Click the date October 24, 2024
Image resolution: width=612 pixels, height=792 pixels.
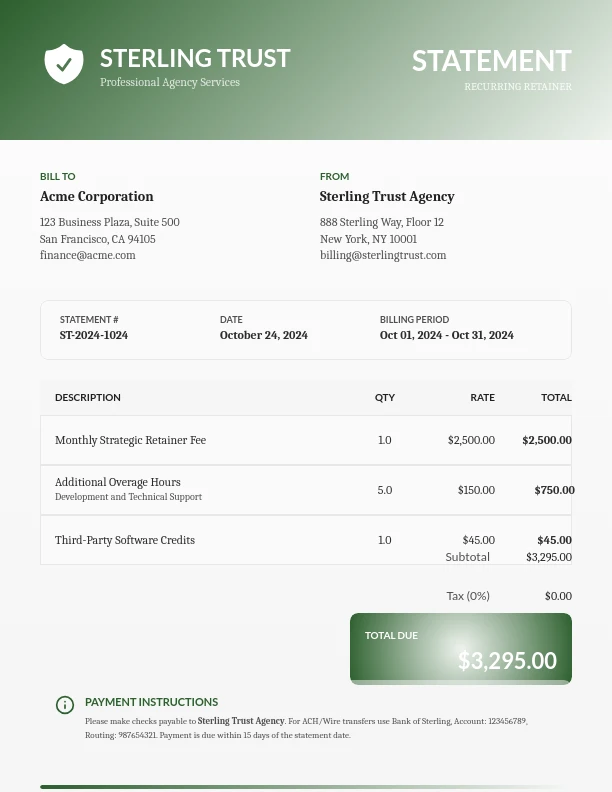click(x=263, y=335)
